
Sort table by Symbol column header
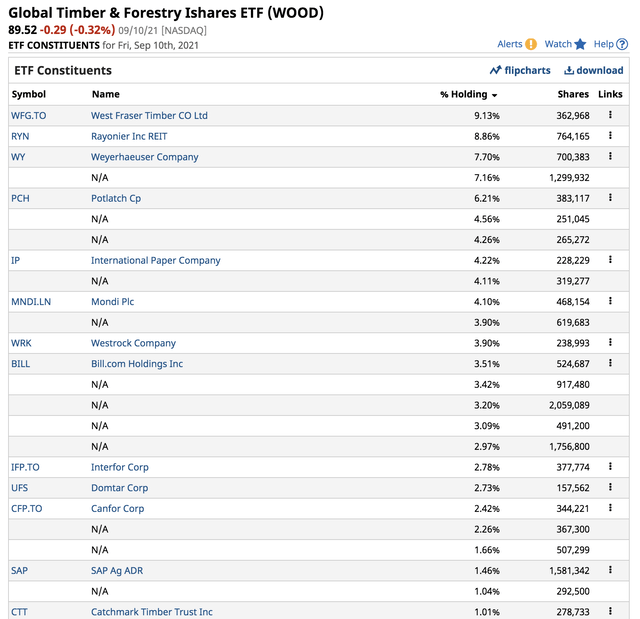29,94
